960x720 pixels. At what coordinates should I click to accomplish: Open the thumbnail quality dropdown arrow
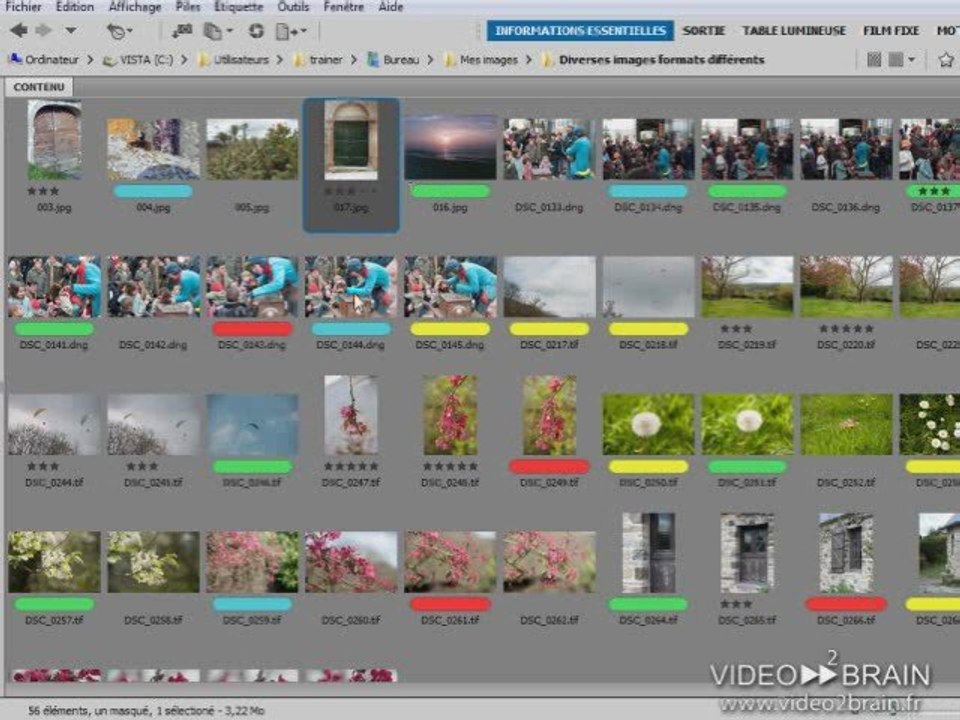click(912, 59)
